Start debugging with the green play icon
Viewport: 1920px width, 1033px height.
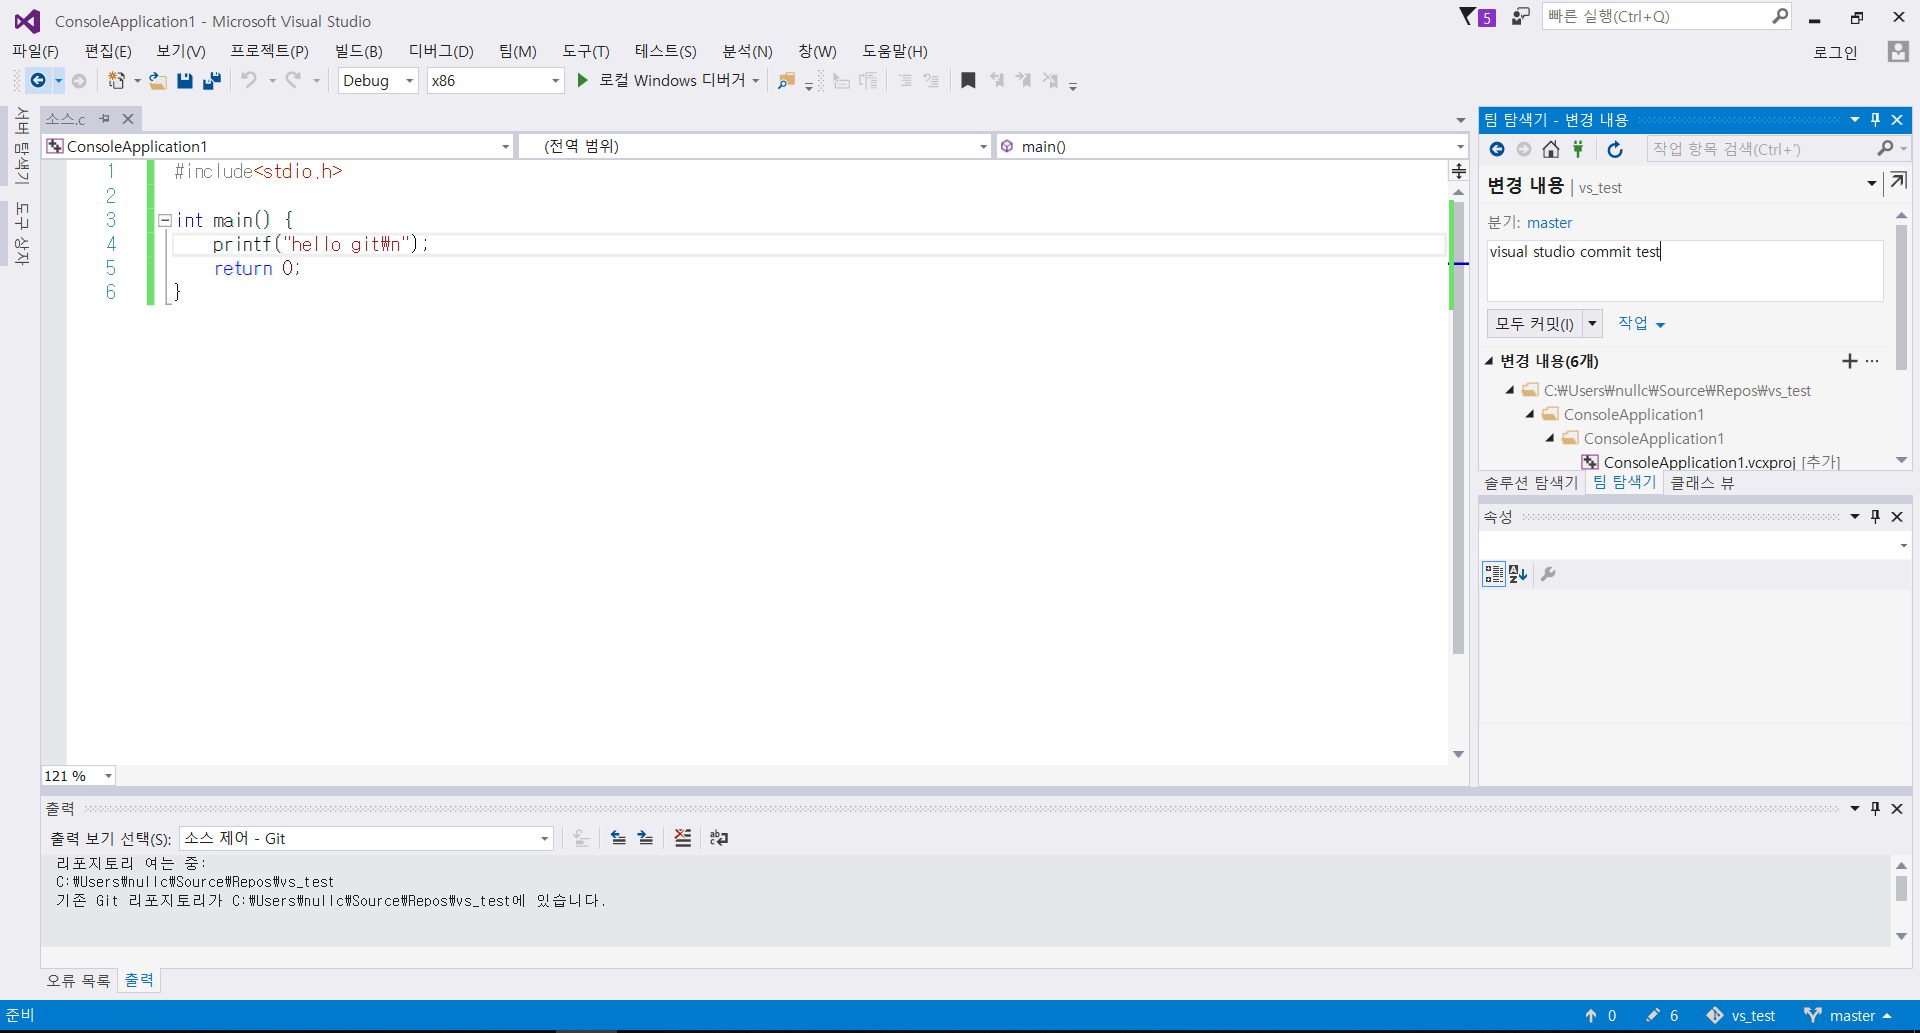coord(583,80)
